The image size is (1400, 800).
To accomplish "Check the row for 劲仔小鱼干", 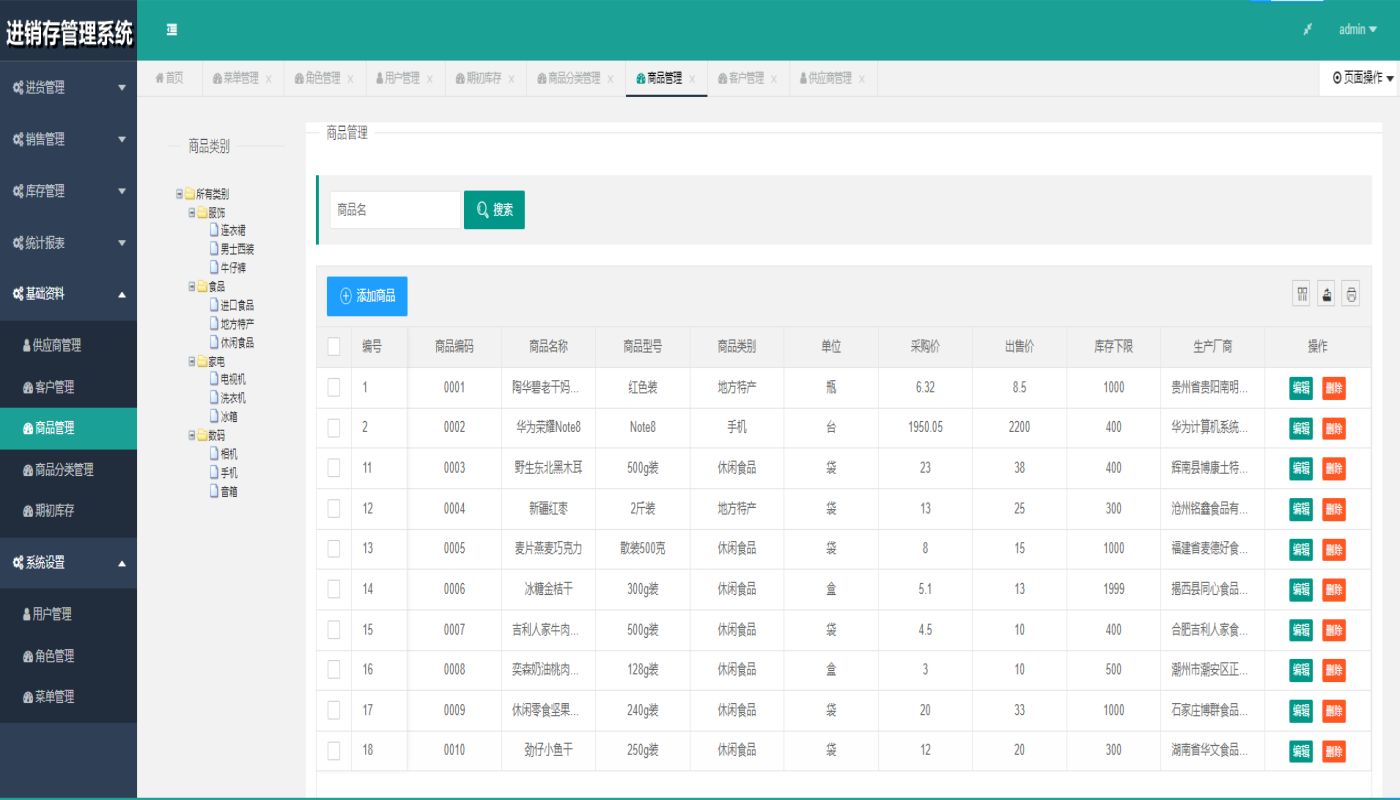I will click(334, 750).
